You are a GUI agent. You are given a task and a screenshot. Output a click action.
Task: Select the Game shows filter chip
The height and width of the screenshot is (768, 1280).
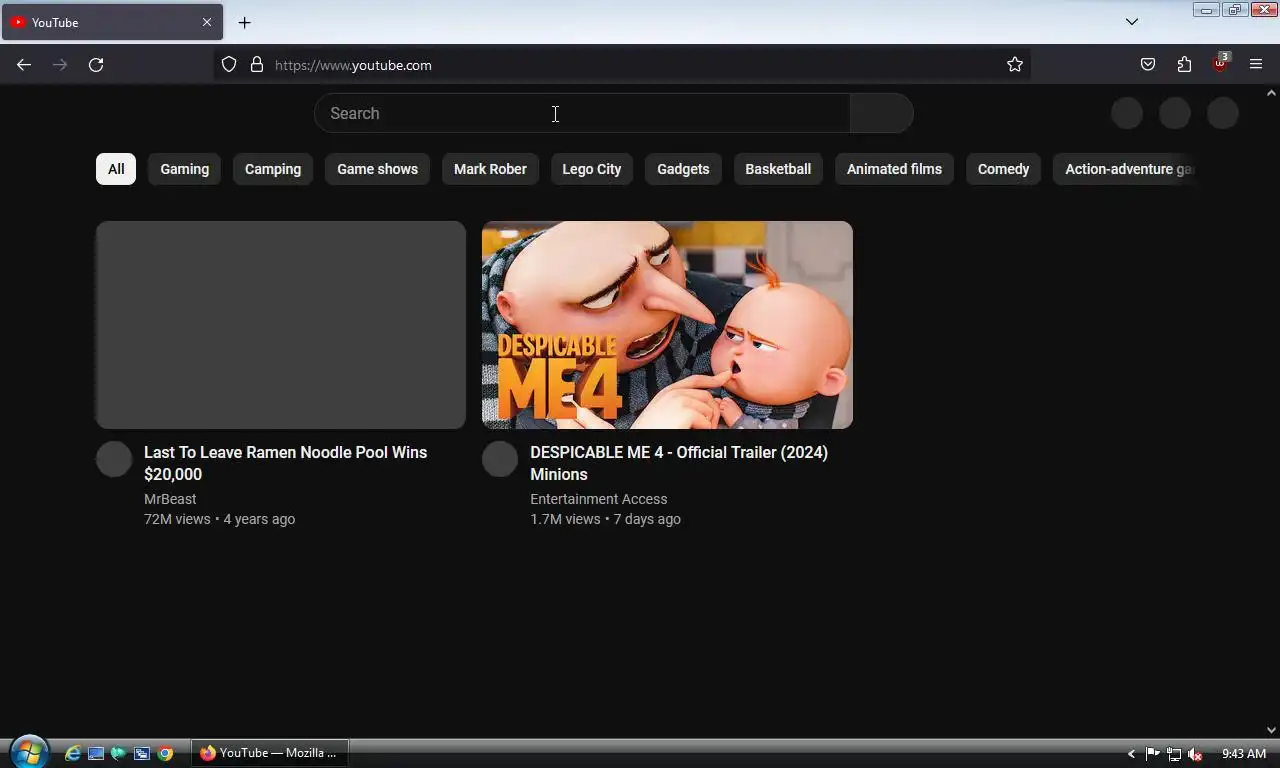click(377, 169)
